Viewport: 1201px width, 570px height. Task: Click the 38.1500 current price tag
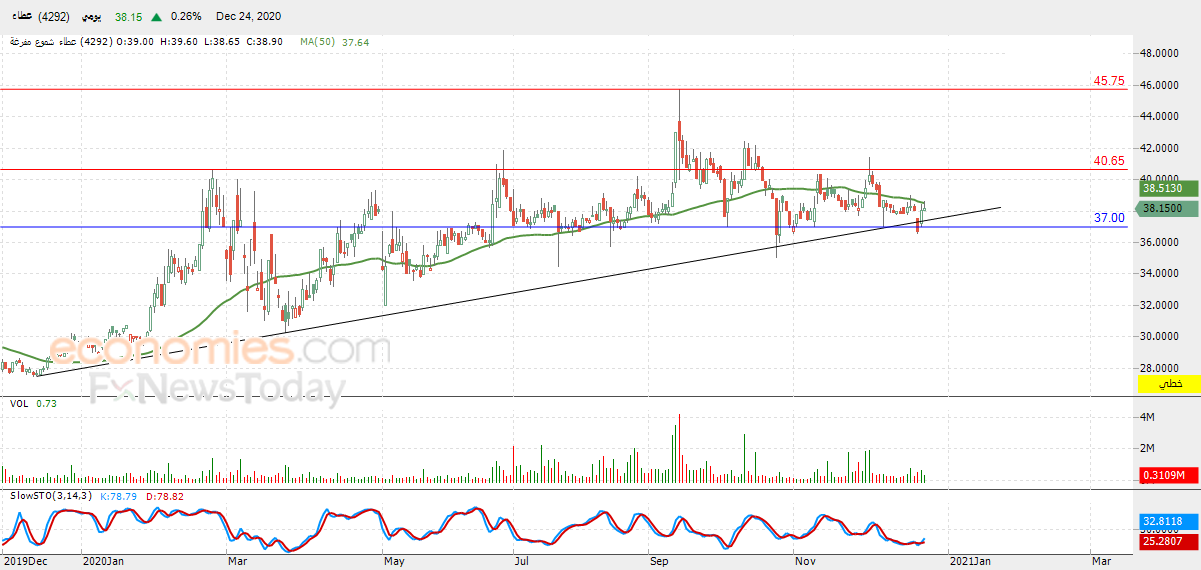coord(1164,208)
